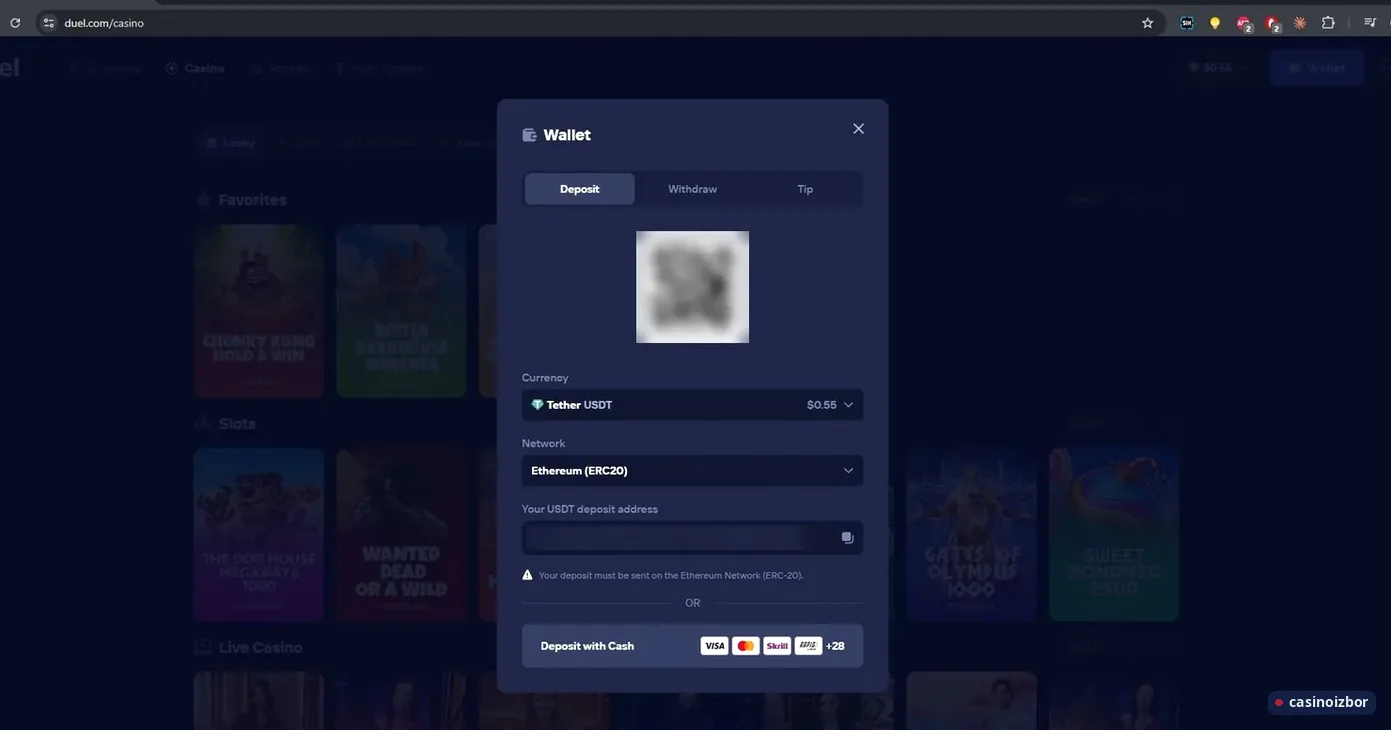This screenshot has height=730, width=1391.
Task: Click the $0.55 balance in Currency field
Action: tap(821, 405)
